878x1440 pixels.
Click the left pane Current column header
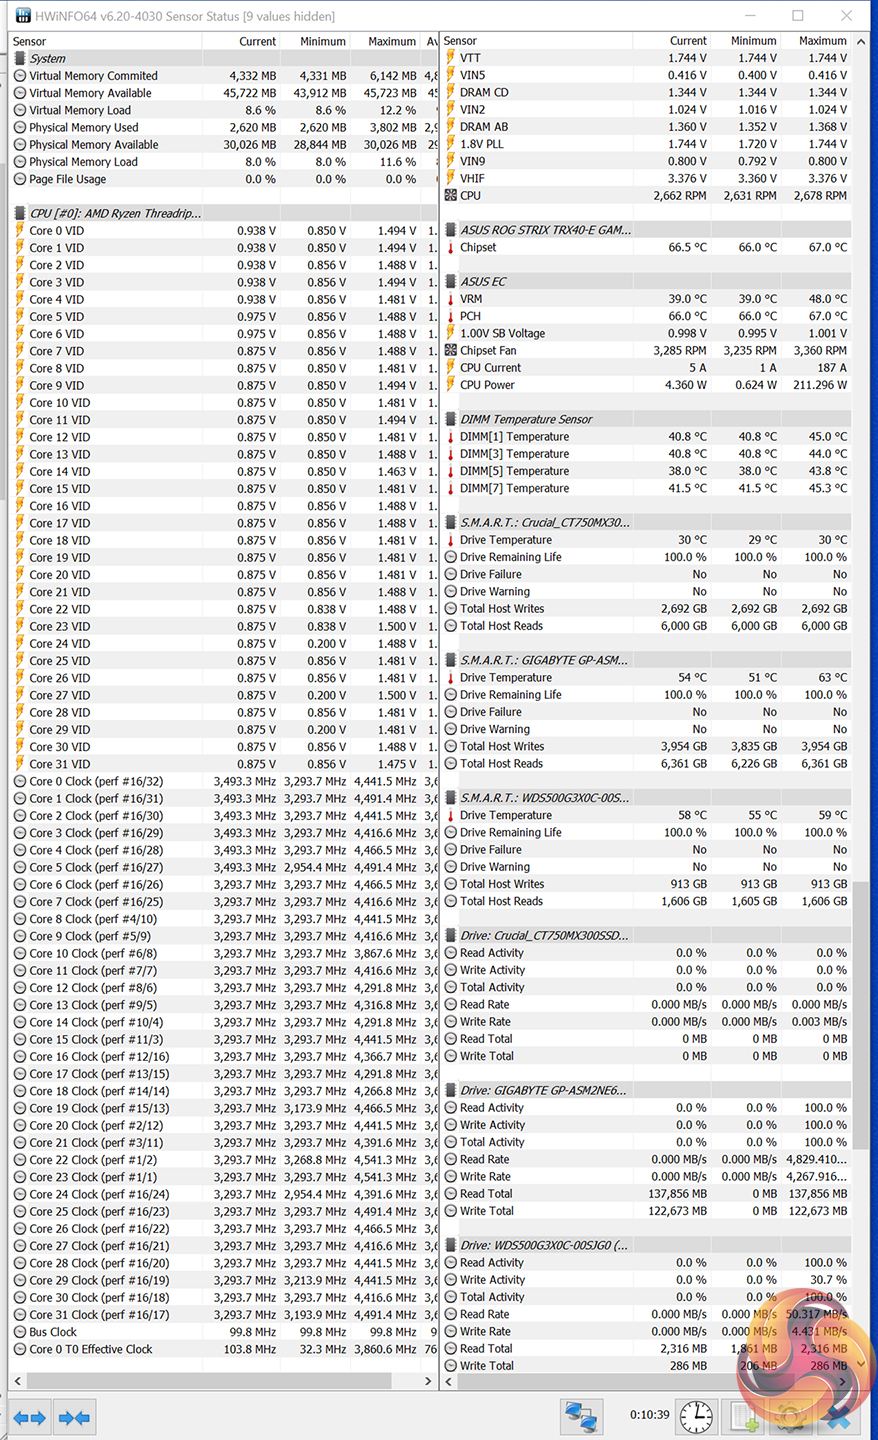(x=241, y=41)
